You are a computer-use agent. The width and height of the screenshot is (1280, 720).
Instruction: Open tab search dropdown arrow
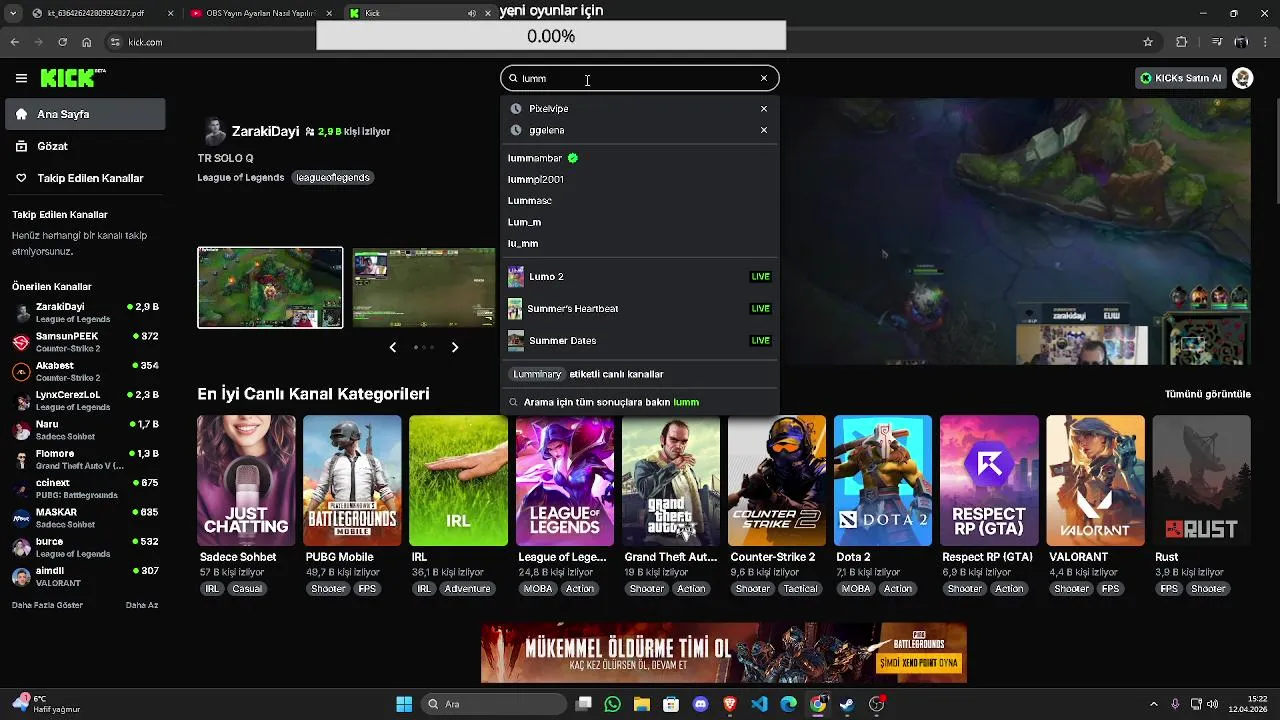12,13
